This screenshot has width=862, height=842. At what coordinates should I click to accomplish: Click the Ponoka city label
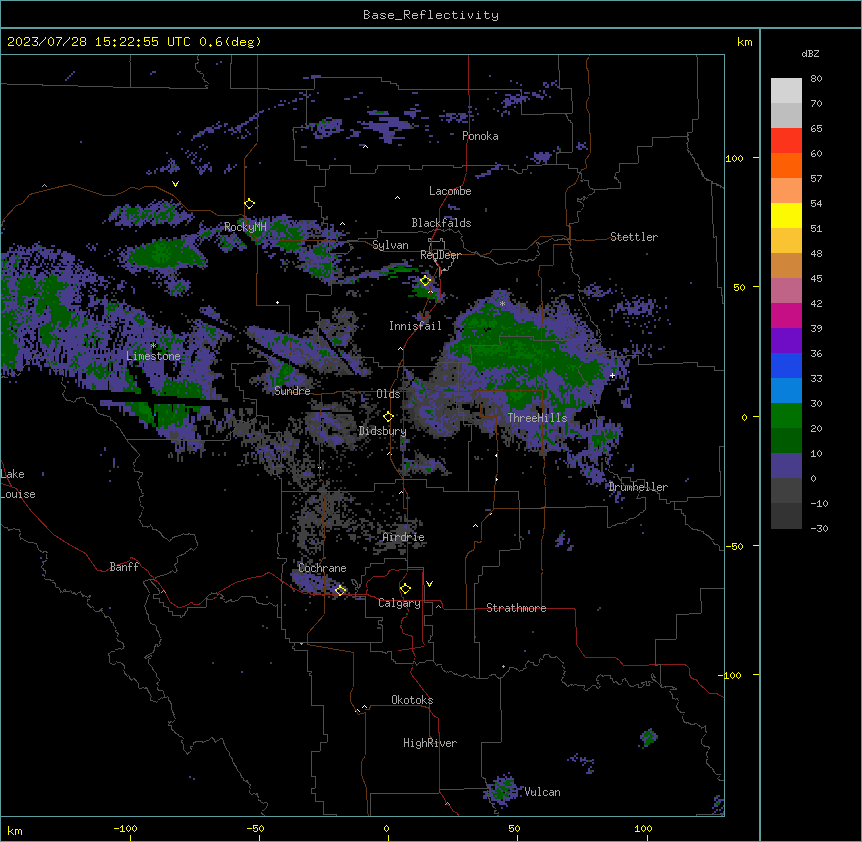(x=480, y=136)
